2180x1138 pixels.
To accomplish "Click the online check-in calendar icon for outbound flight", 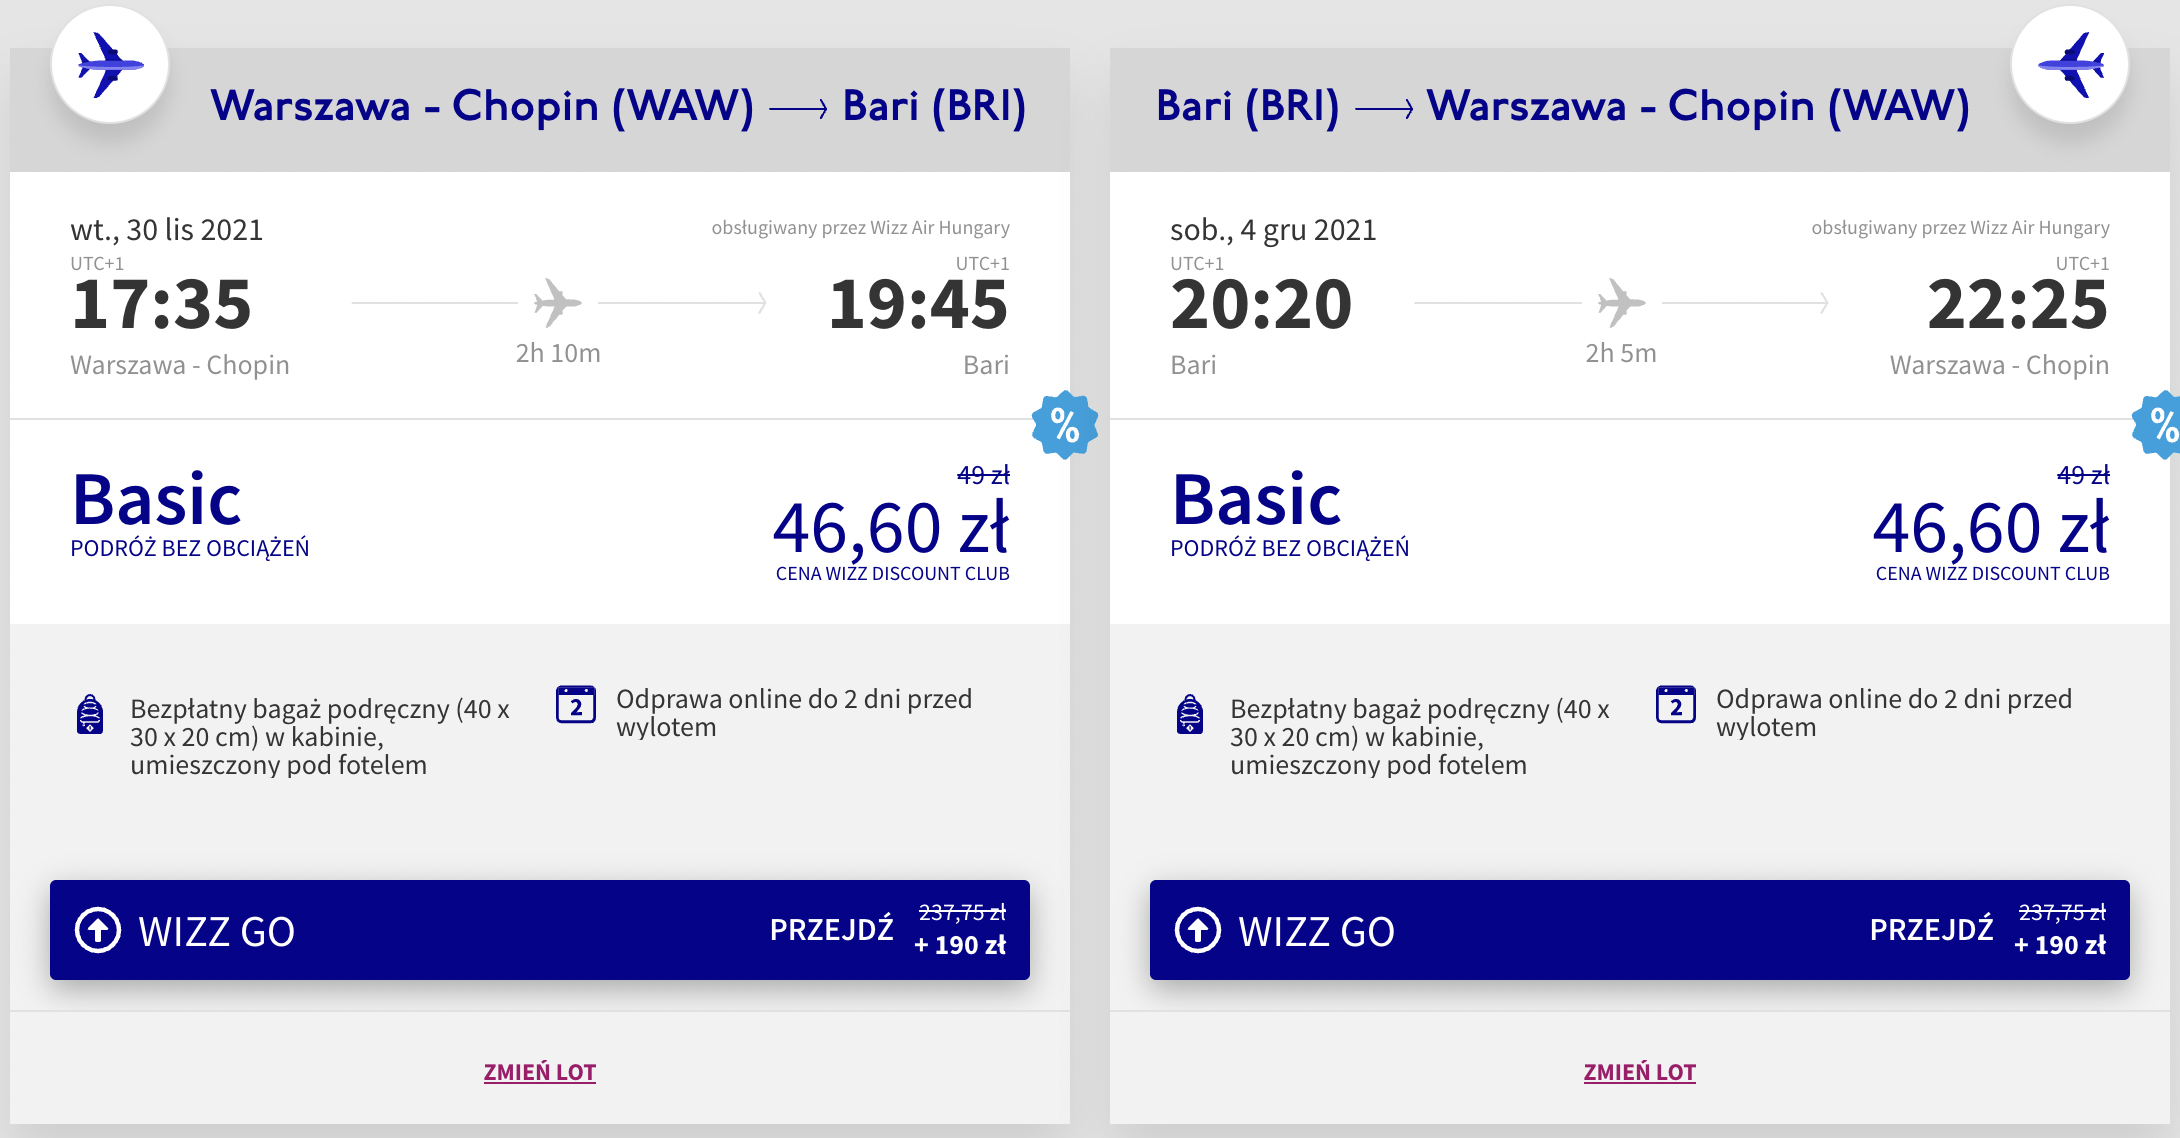I will (x=576, y=705).
